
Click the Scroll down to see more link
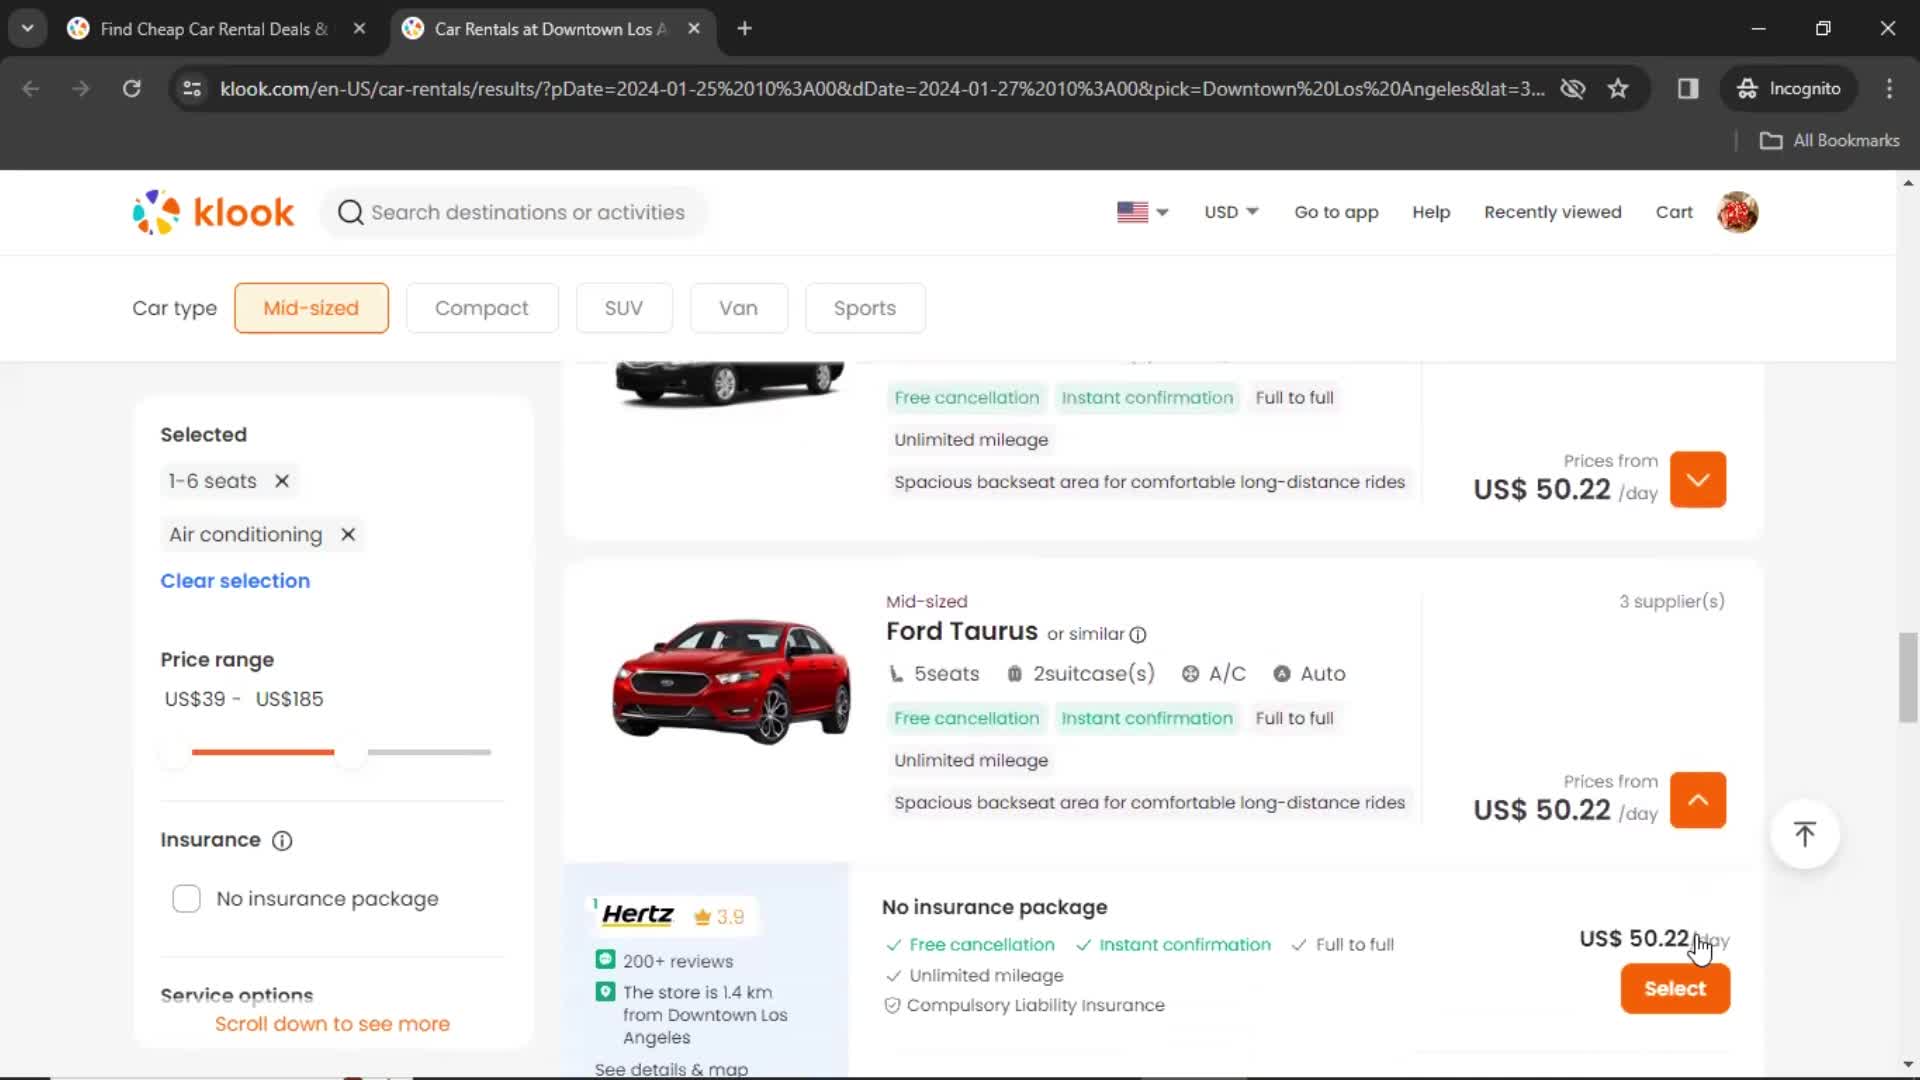point(331,1023)
